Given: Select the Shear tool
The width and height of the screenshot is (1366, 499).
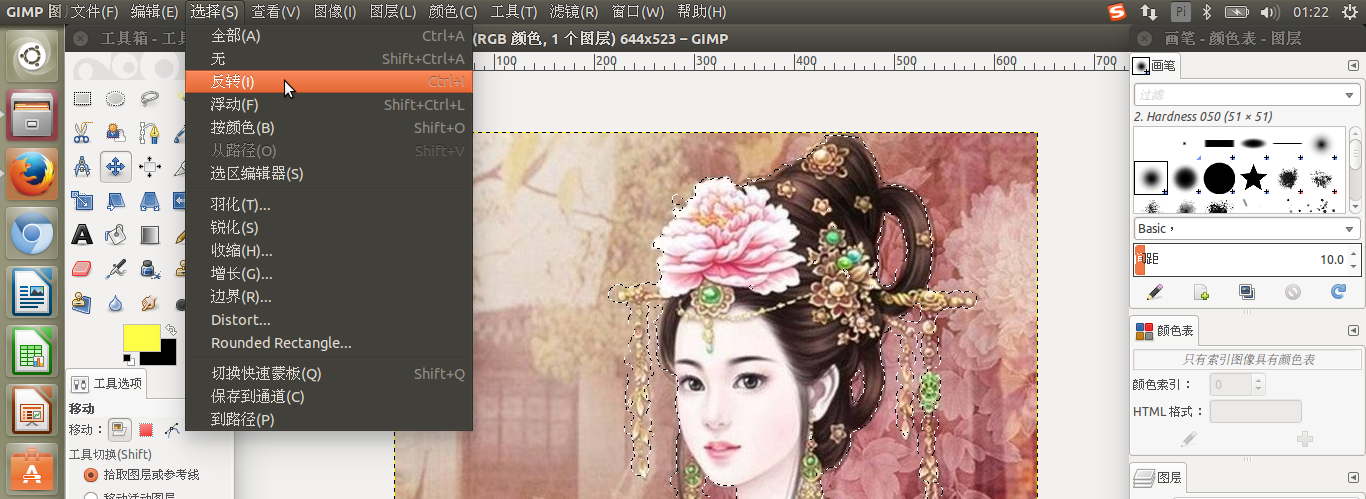Looking at the screenshot, I should (x=116, y=200).
